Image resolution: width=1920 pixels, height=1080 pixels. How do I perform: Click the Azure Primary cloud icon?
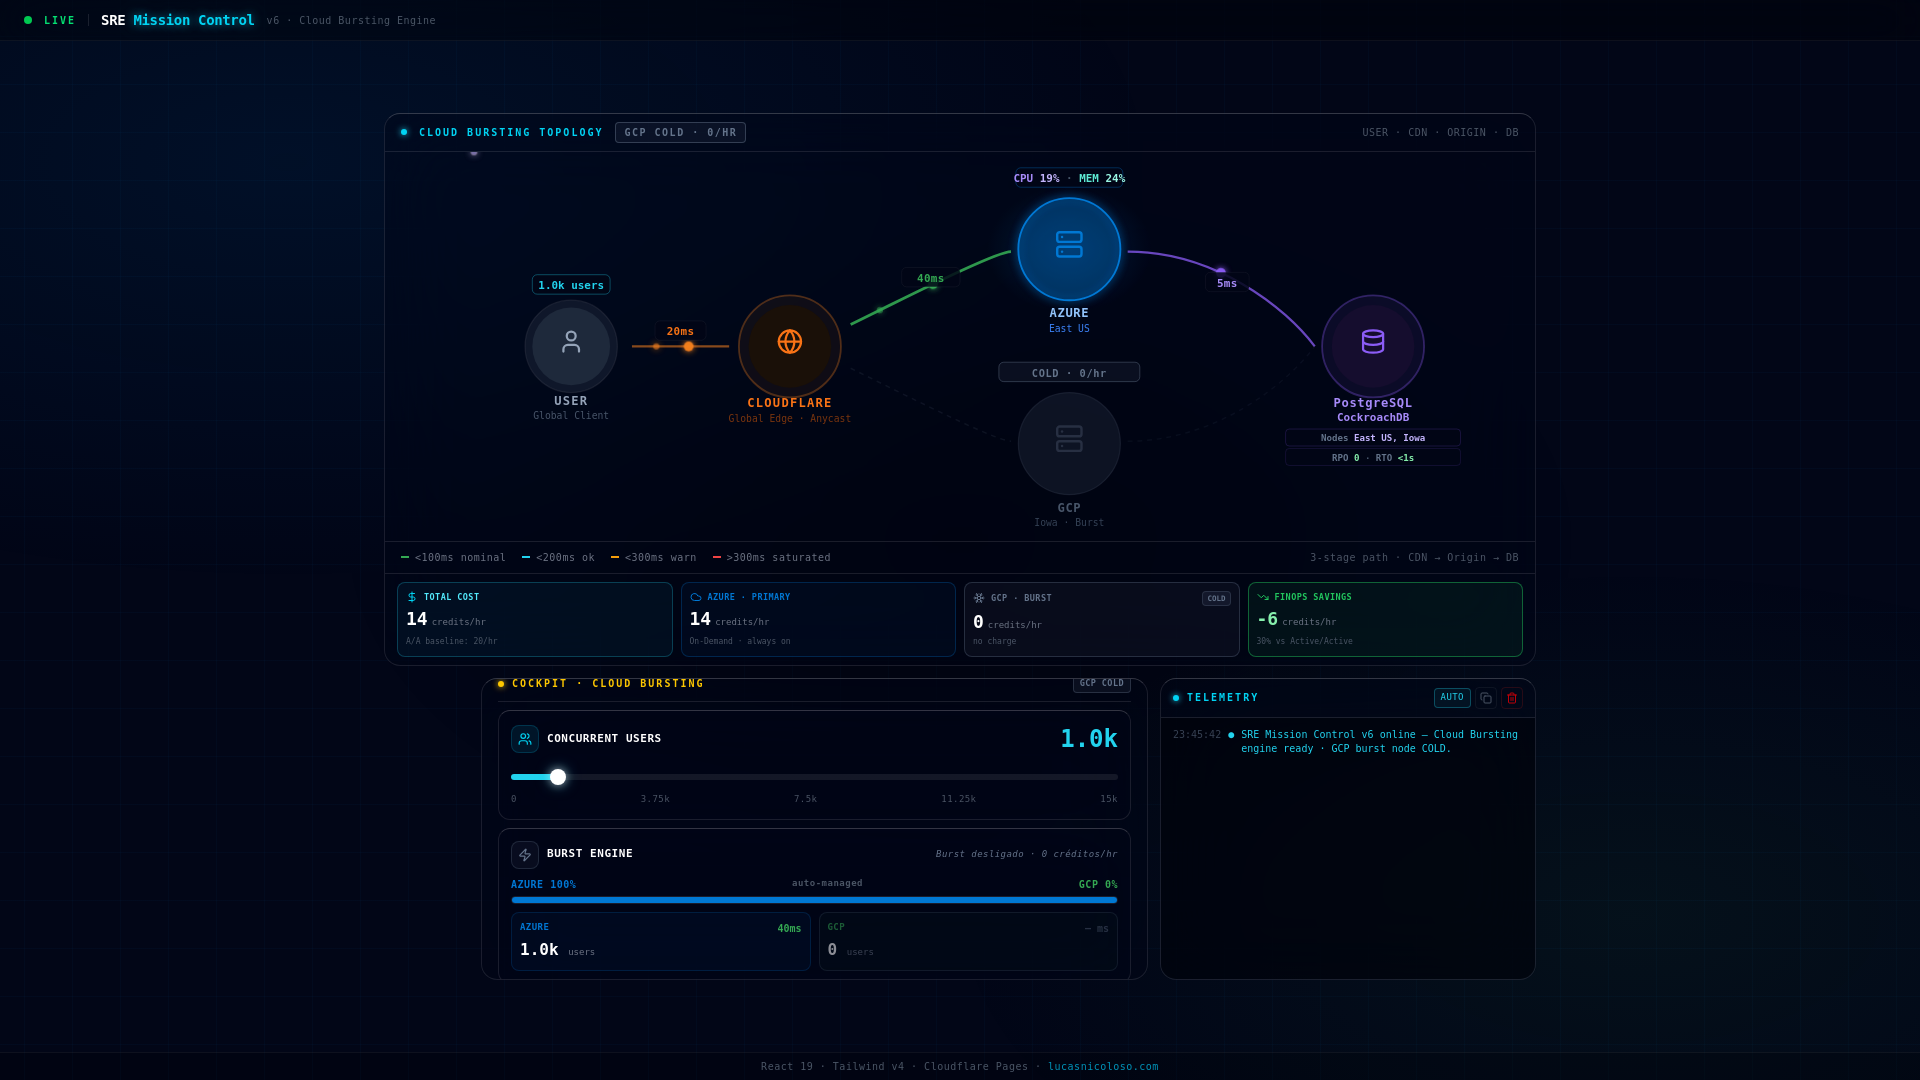[x=696, y=597]
